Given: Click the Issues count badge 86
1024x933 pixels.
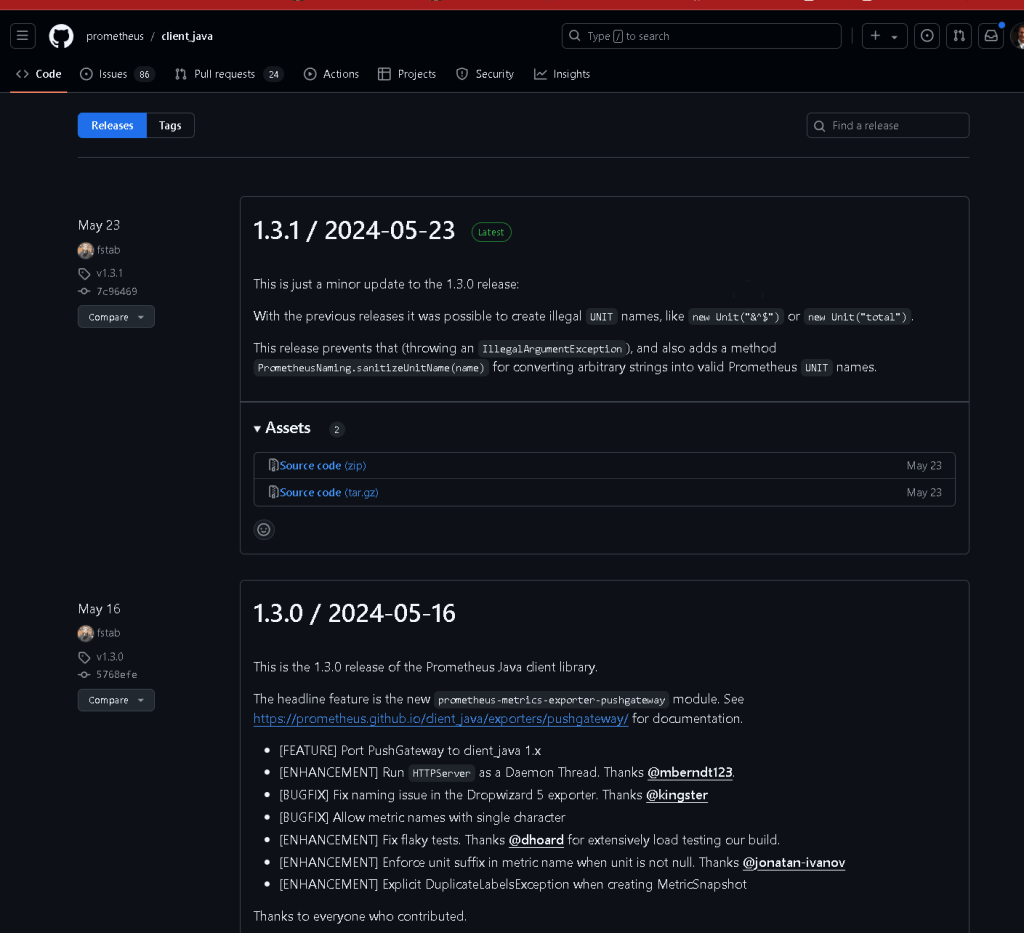Looking at the screenshot, I should click(144, 74).
